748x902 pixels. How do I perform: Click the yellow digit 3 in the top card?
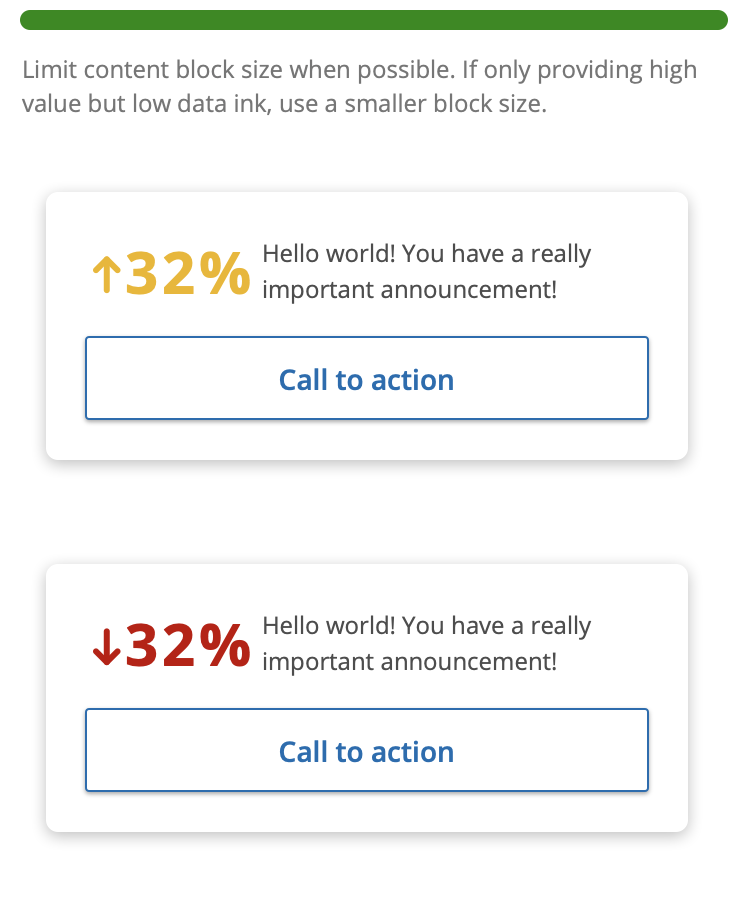pyautogui.click(x=142, y=274)
